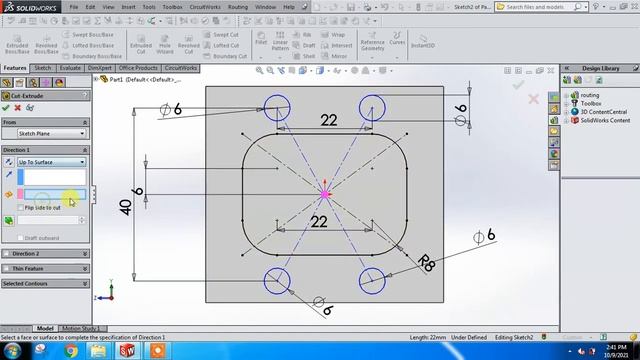Click the Lofted Boss/Base button

click(89, 45)
